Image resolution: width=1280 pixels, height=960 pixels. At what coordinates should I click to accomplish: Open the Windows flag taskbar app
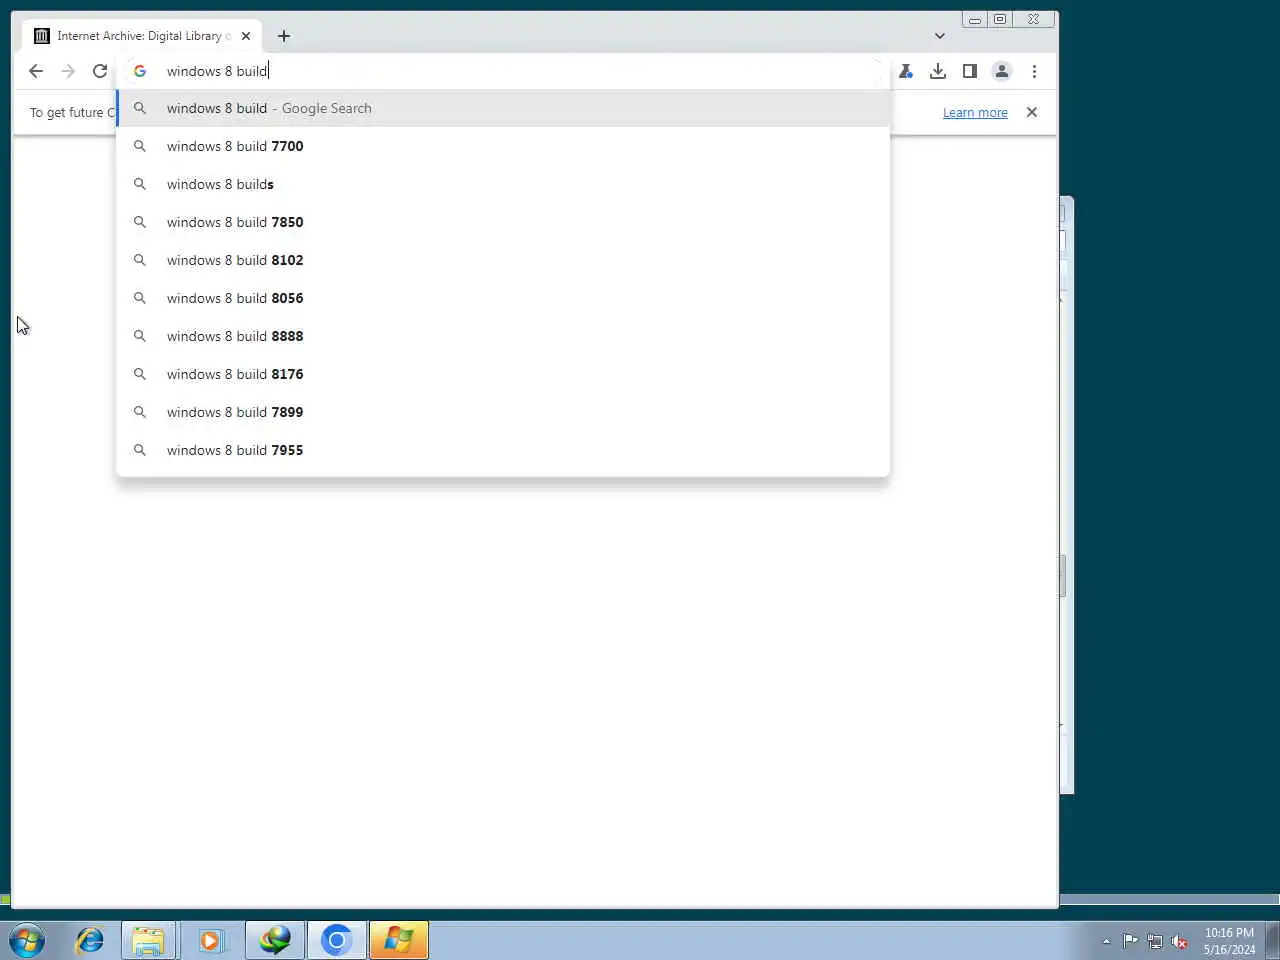coord(399,941)
